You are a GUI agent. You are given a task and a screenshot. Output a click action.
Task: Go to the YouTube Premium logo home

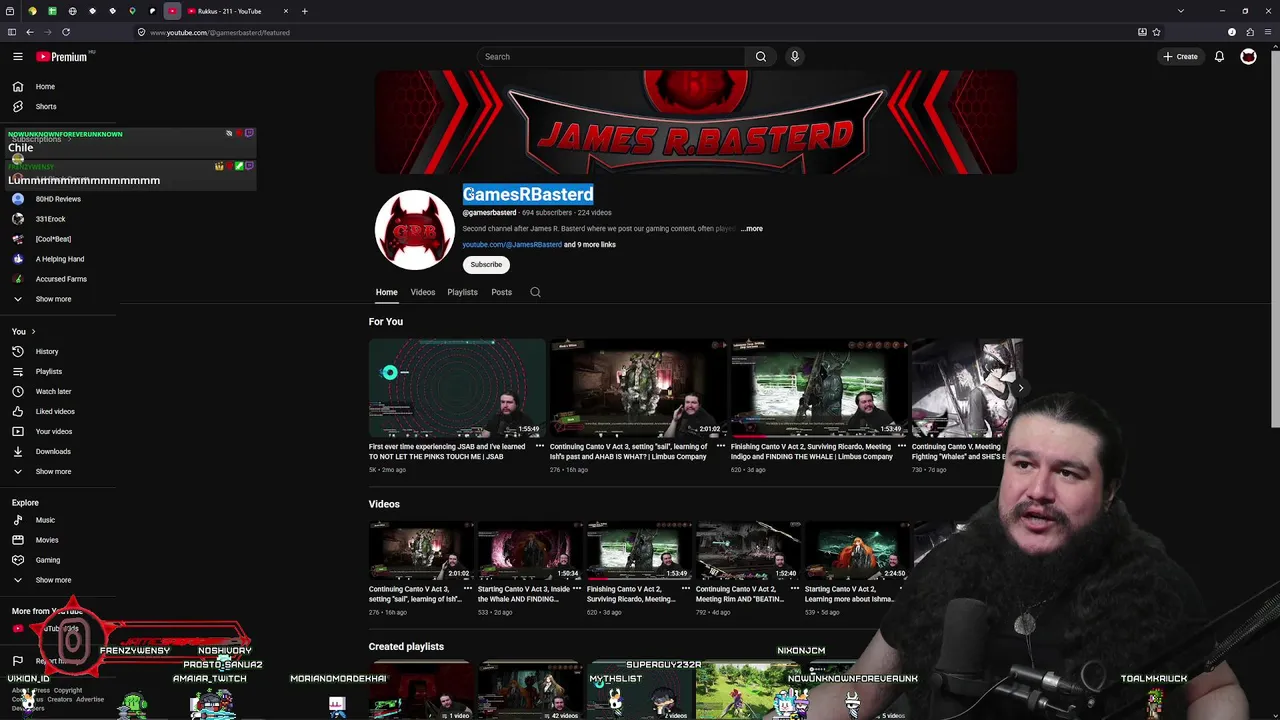pyautogui.click(x=62, y=57)
